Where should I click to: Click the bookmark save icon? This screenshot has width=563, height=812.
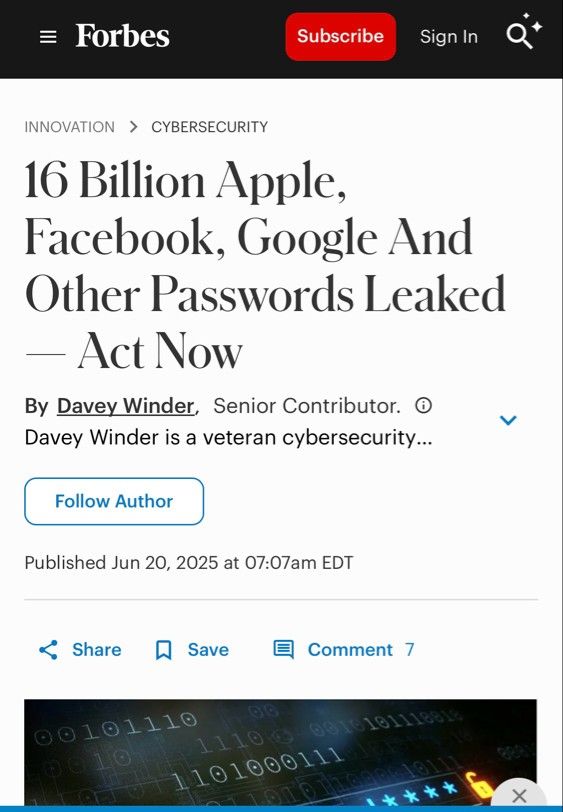(x=164, y=650)
